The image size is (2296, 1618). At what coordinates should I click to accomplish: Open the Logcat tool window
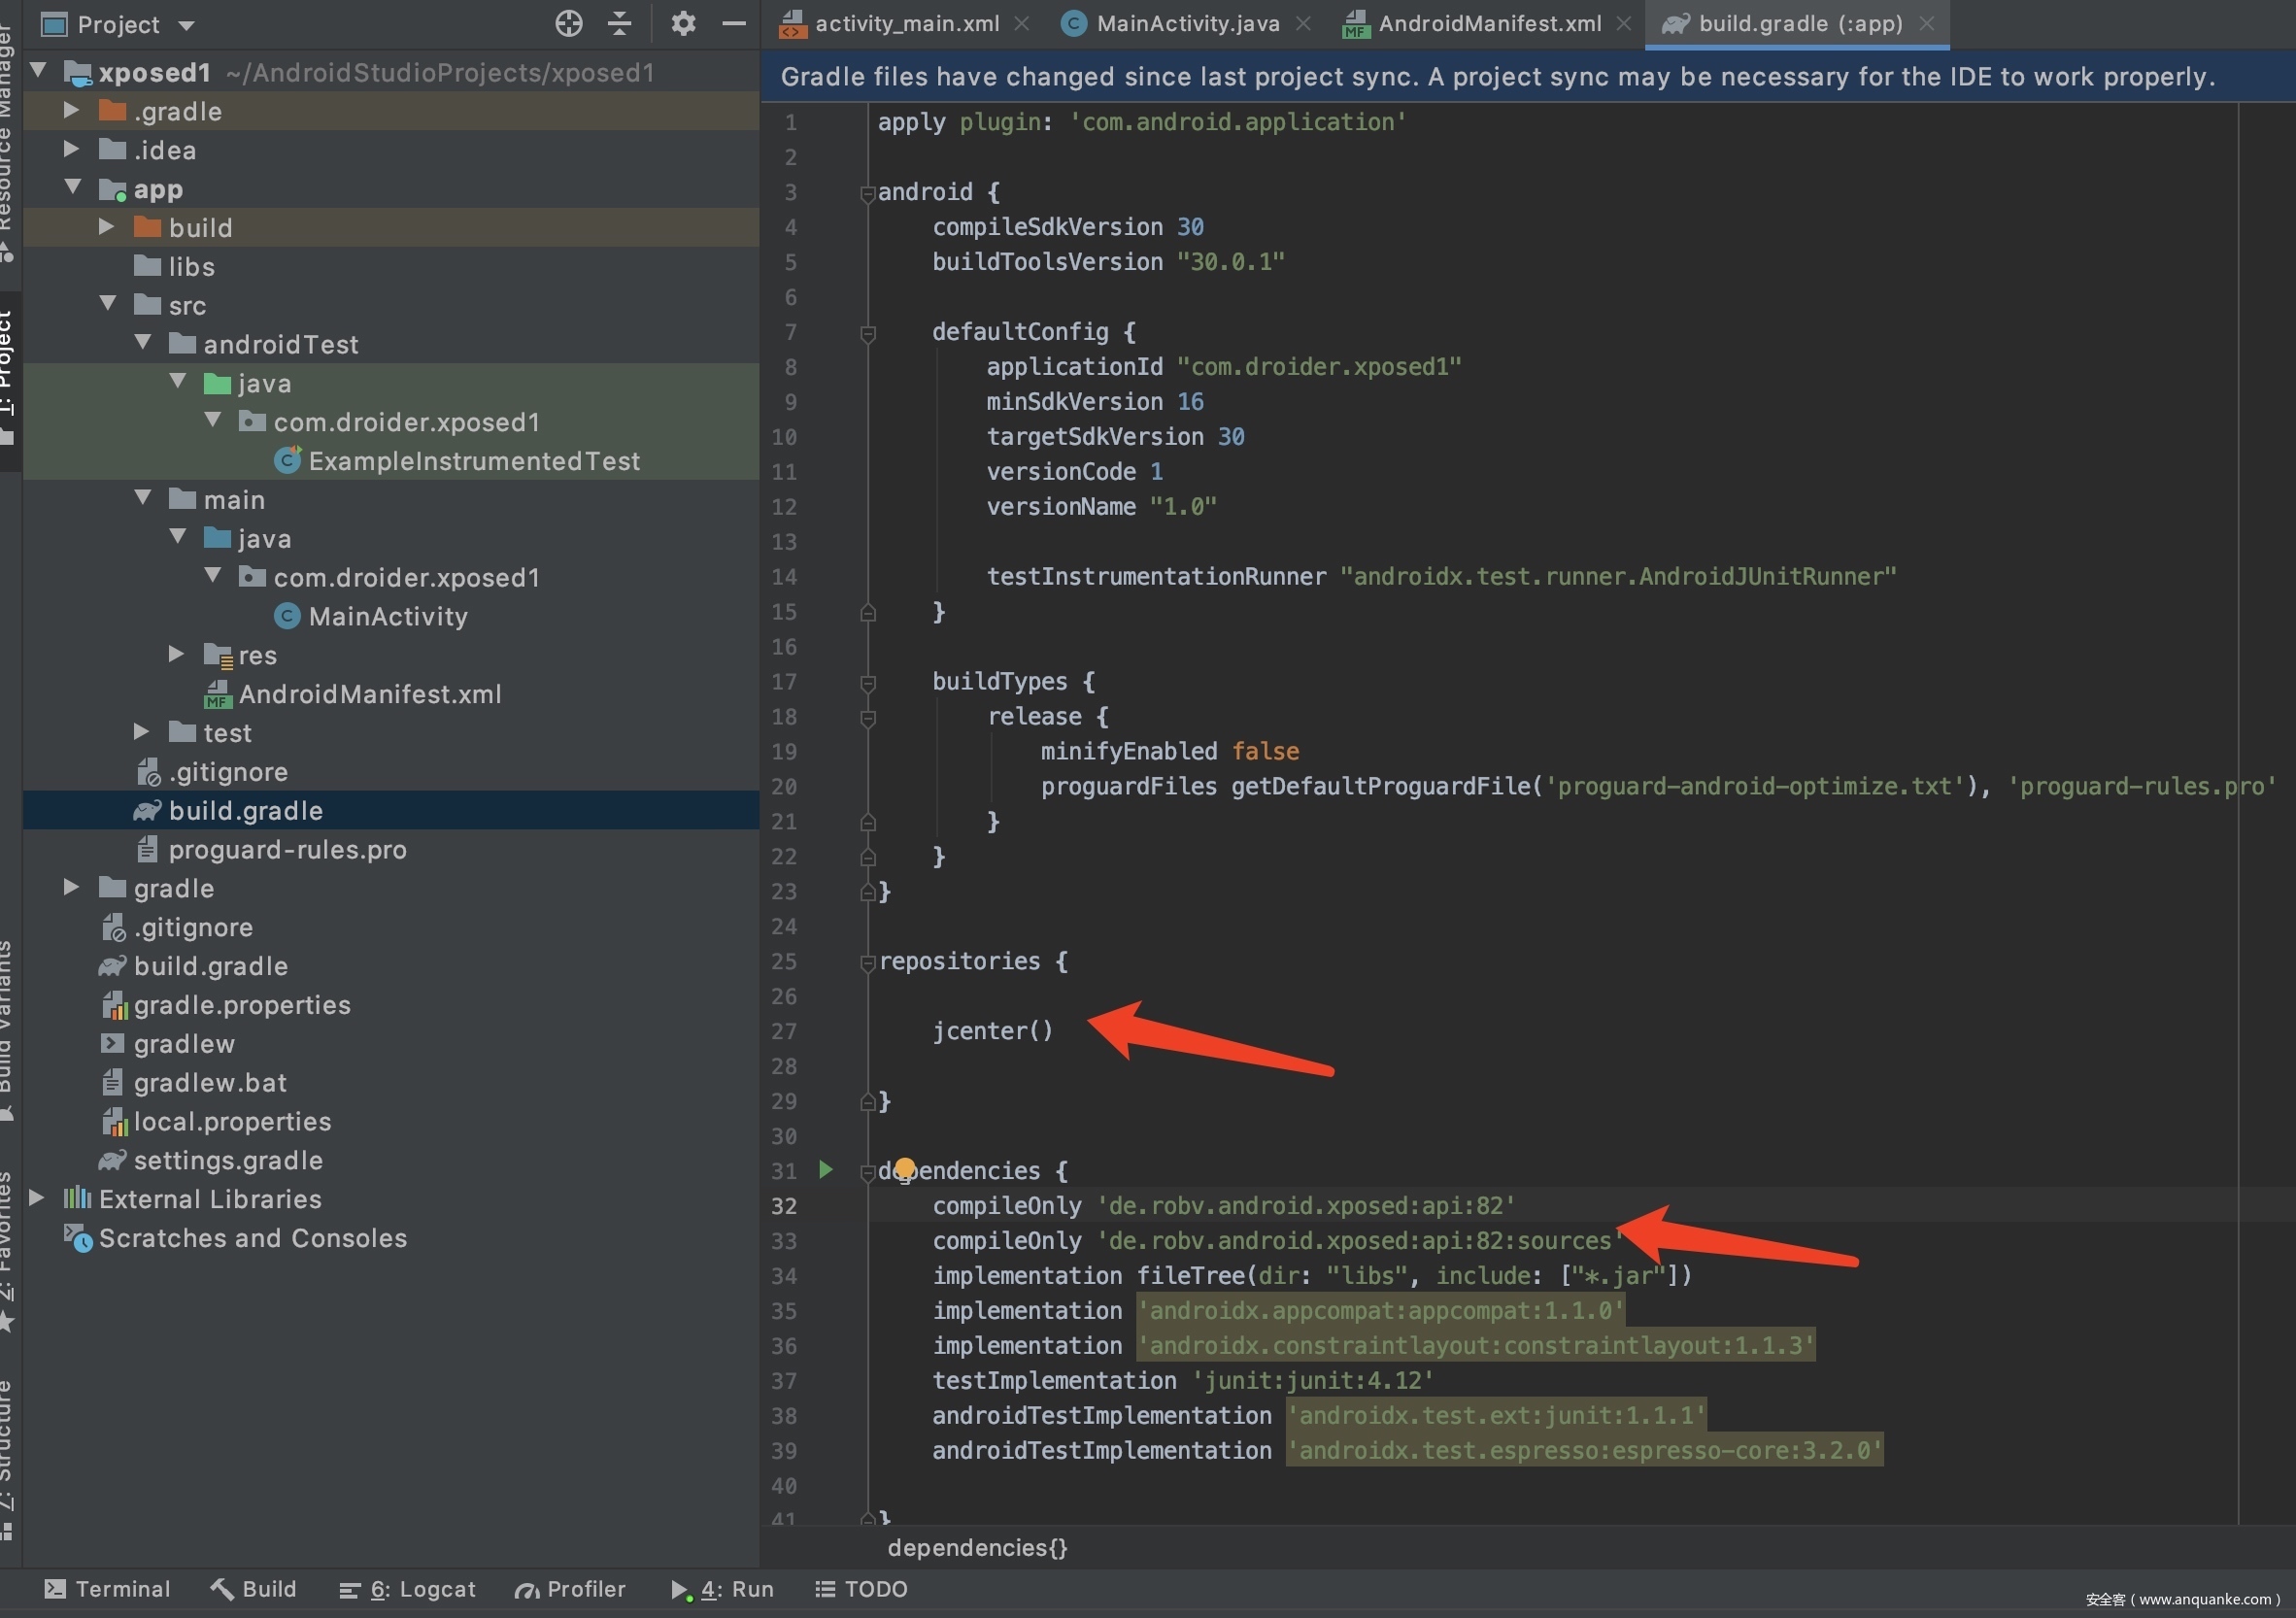click(x=408, y=1589)
